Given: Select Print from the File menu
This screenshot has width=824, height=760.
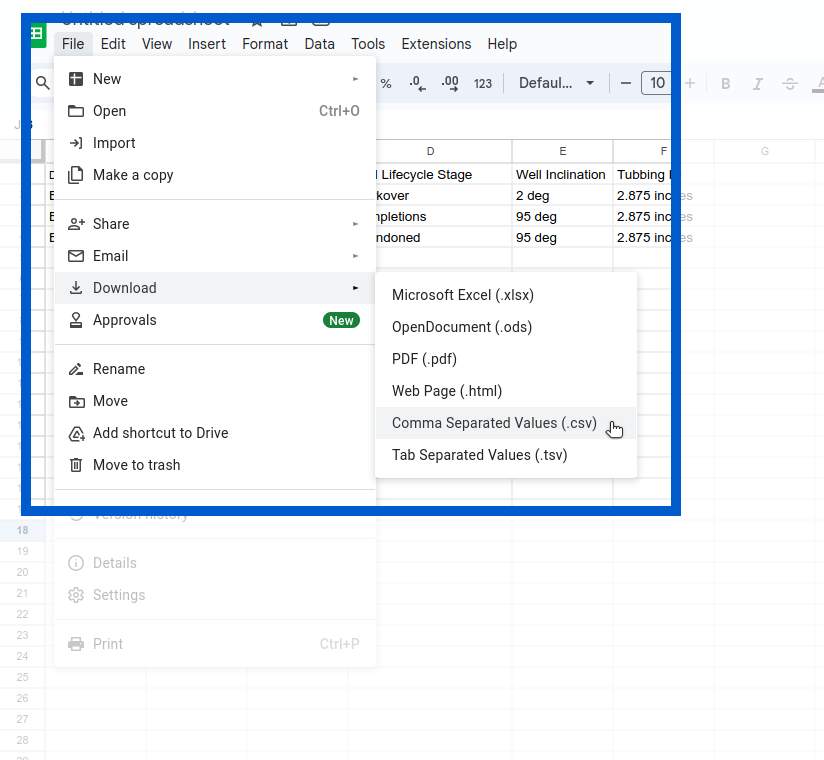Looking at the screenshot, I should (x=107, y=644).
